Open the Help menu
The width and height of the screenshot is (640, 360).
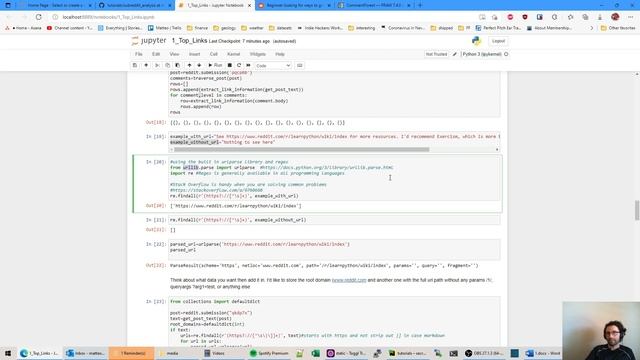(x=280, y=54)
